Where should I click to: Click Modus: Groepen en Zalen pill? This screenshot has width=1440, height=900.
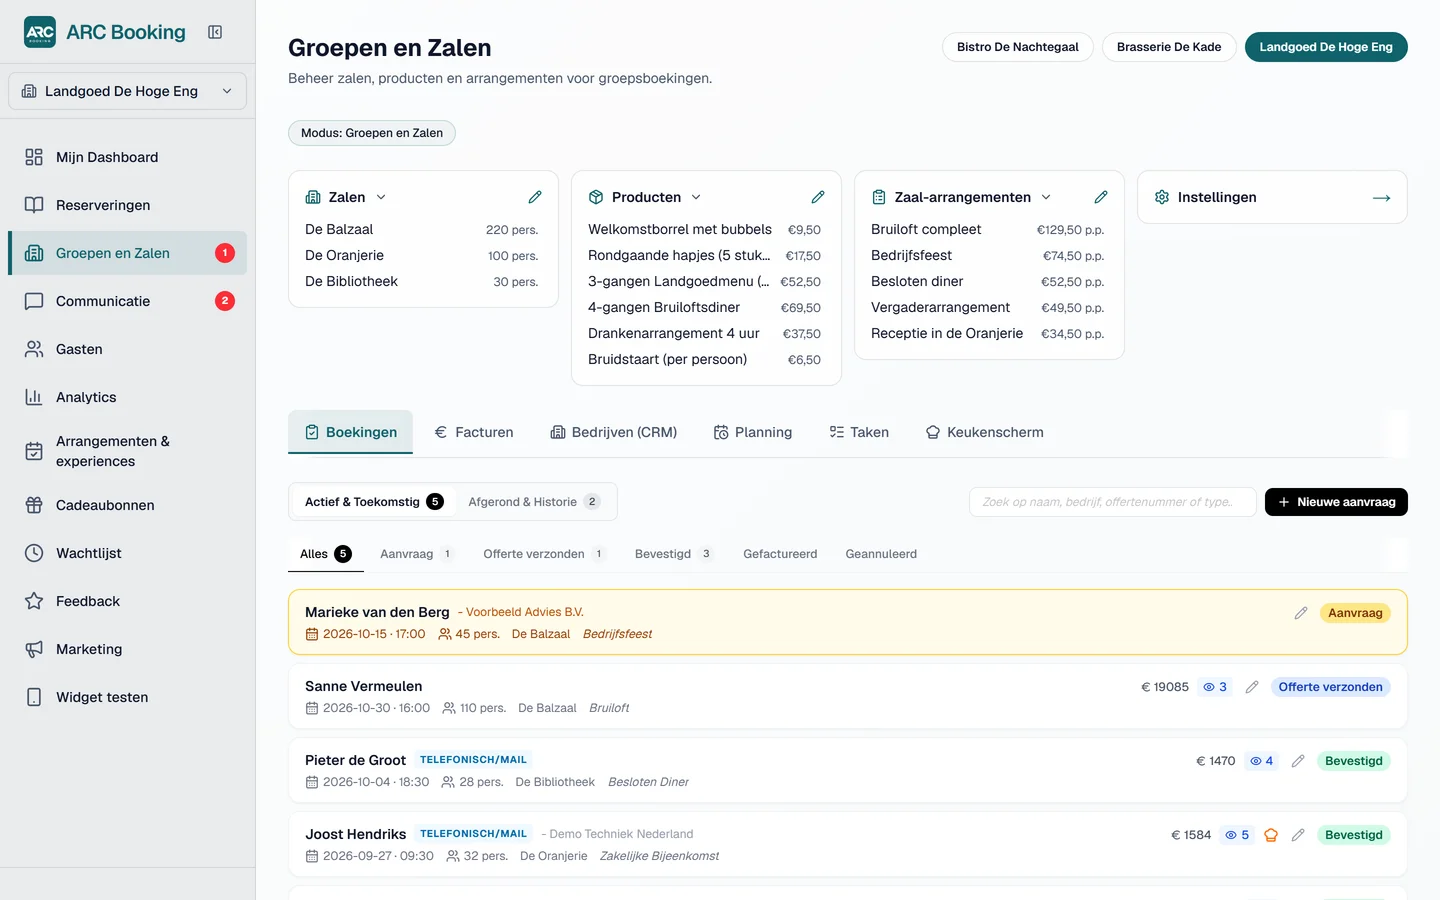pos(372,133)
